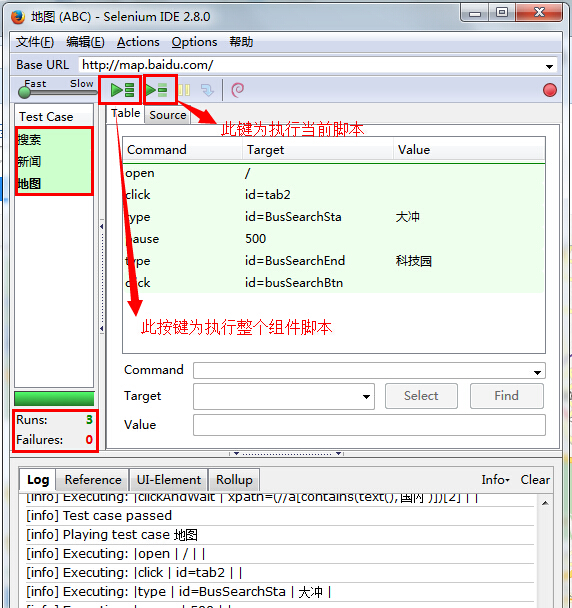The width and height of the screenshot is (572, 608).
Task: Open the 编辑(E) menu
Action: [85, 42]
